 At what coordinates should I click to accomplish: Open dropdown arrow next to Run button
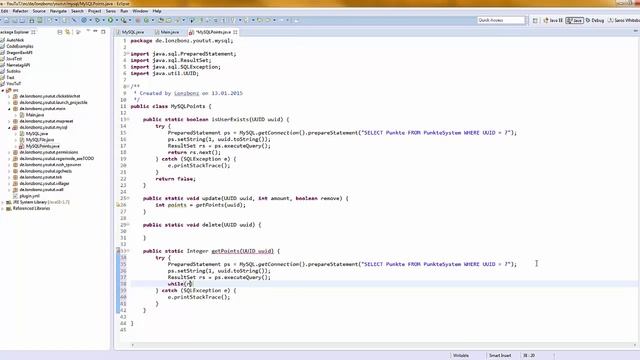click(116, 20)
